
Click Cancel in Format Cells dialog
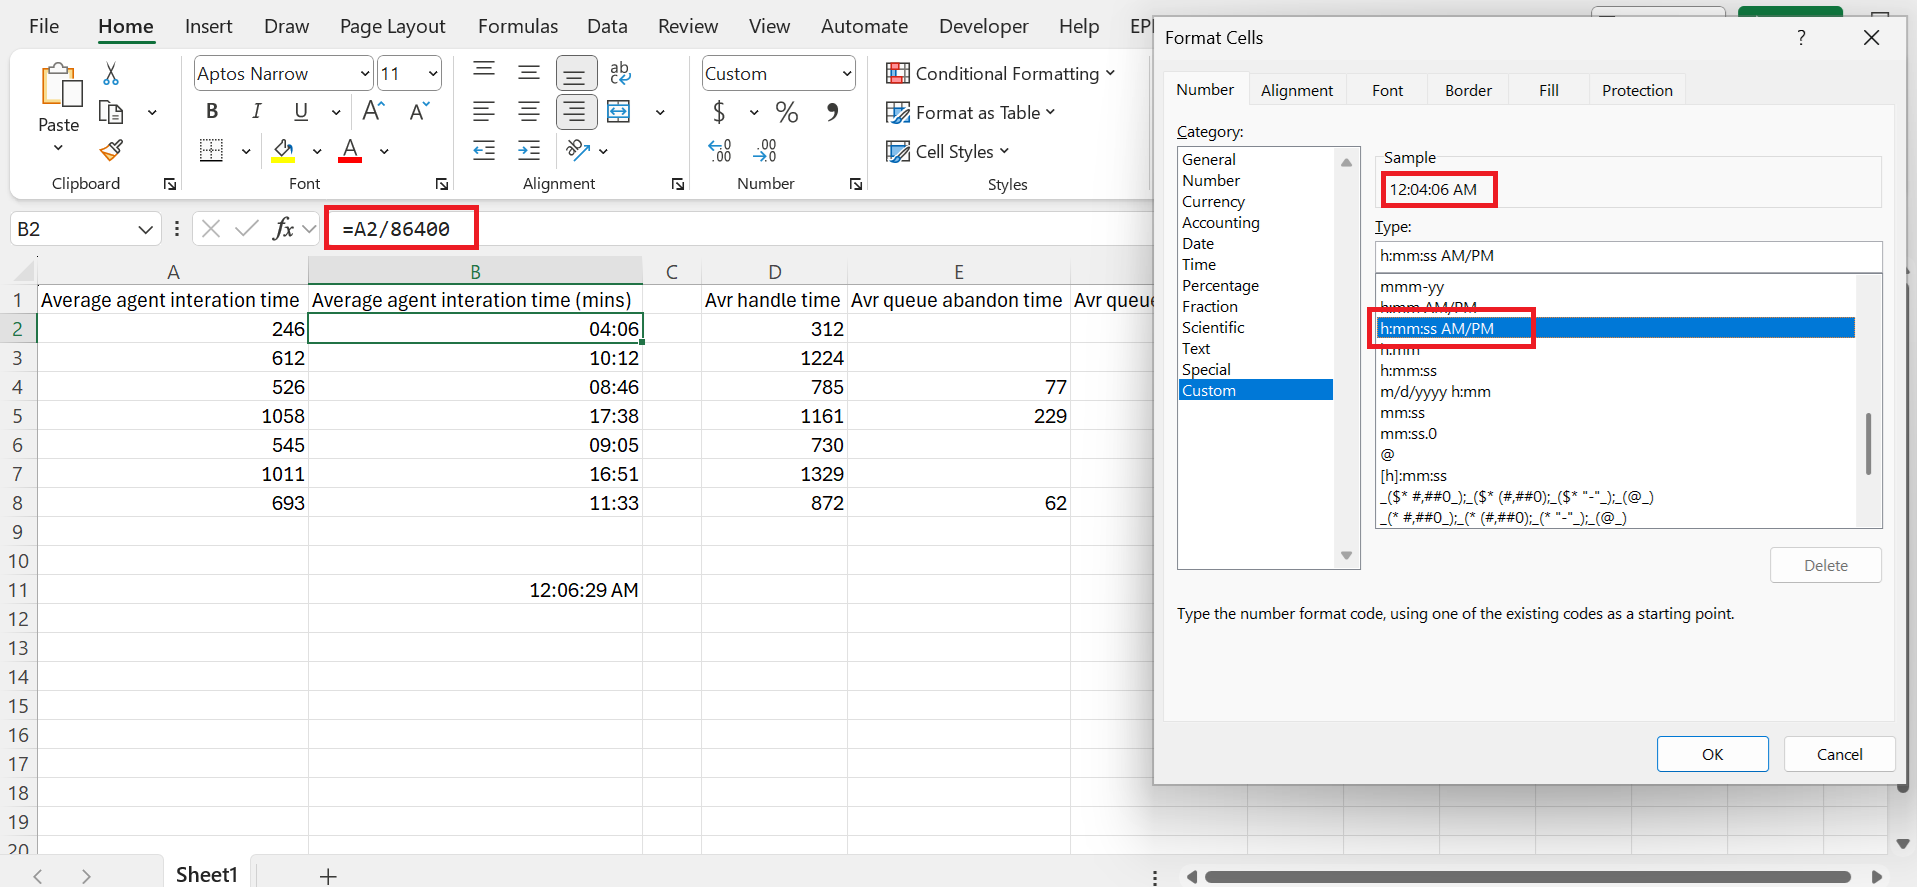(x=1840, y=754)
